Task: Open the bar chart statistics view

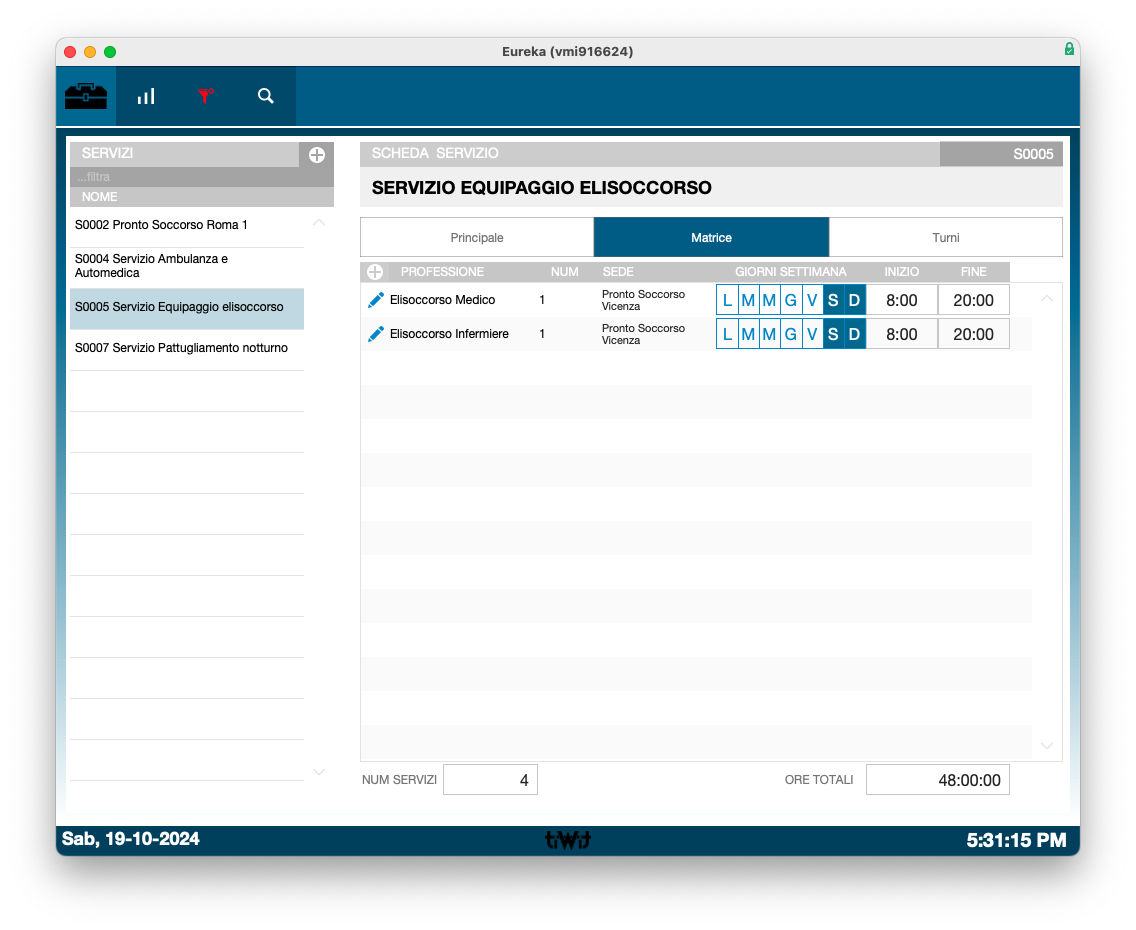Action: (146, 96)
